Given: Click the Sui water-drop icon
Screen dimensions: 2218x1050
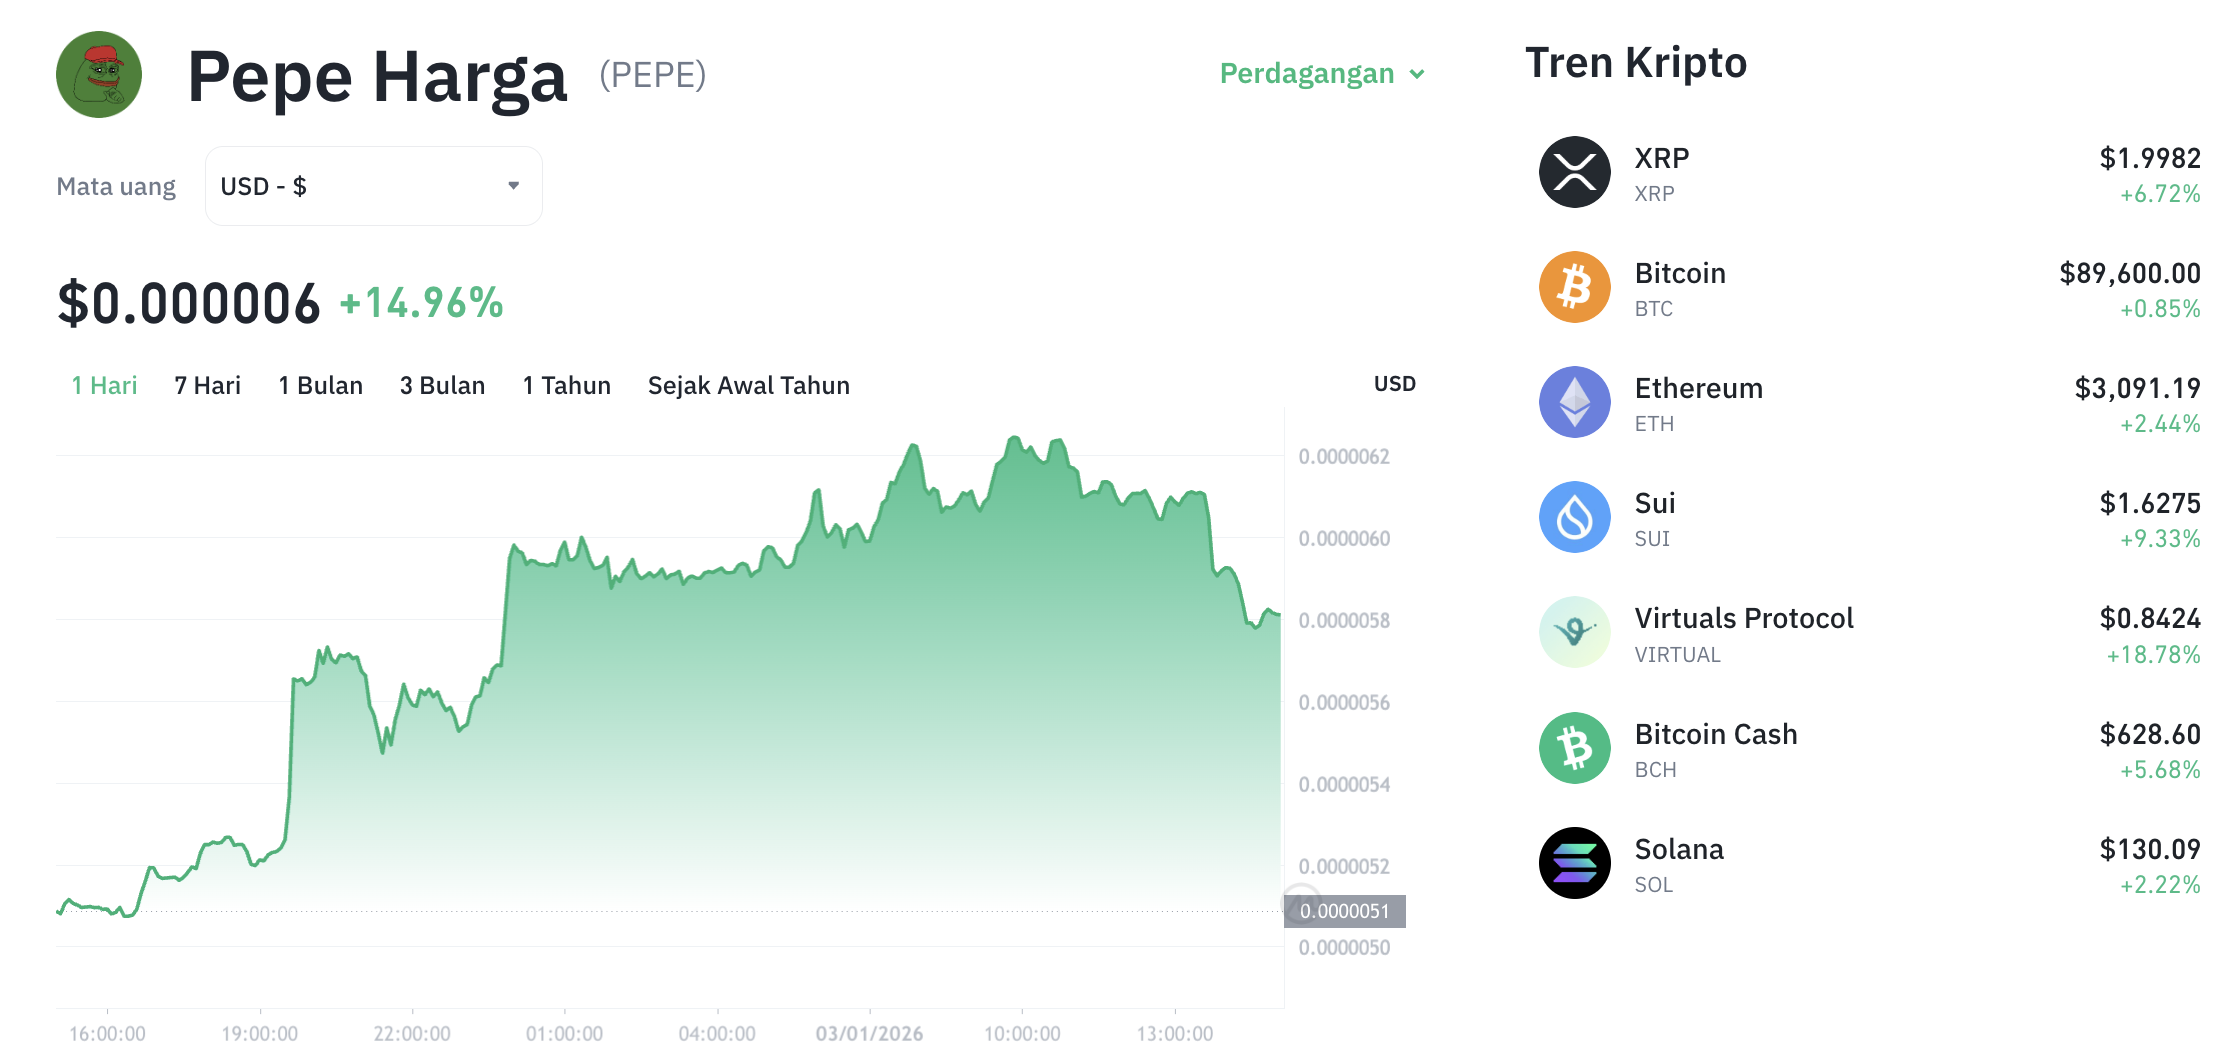Looking at the screenshot, I should [1573, 517].
